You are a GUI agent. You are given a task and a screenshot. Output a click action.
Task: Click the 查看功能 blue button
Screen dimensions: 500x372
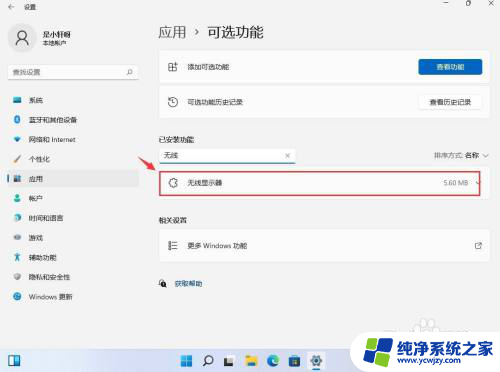(x=450, y=67)
